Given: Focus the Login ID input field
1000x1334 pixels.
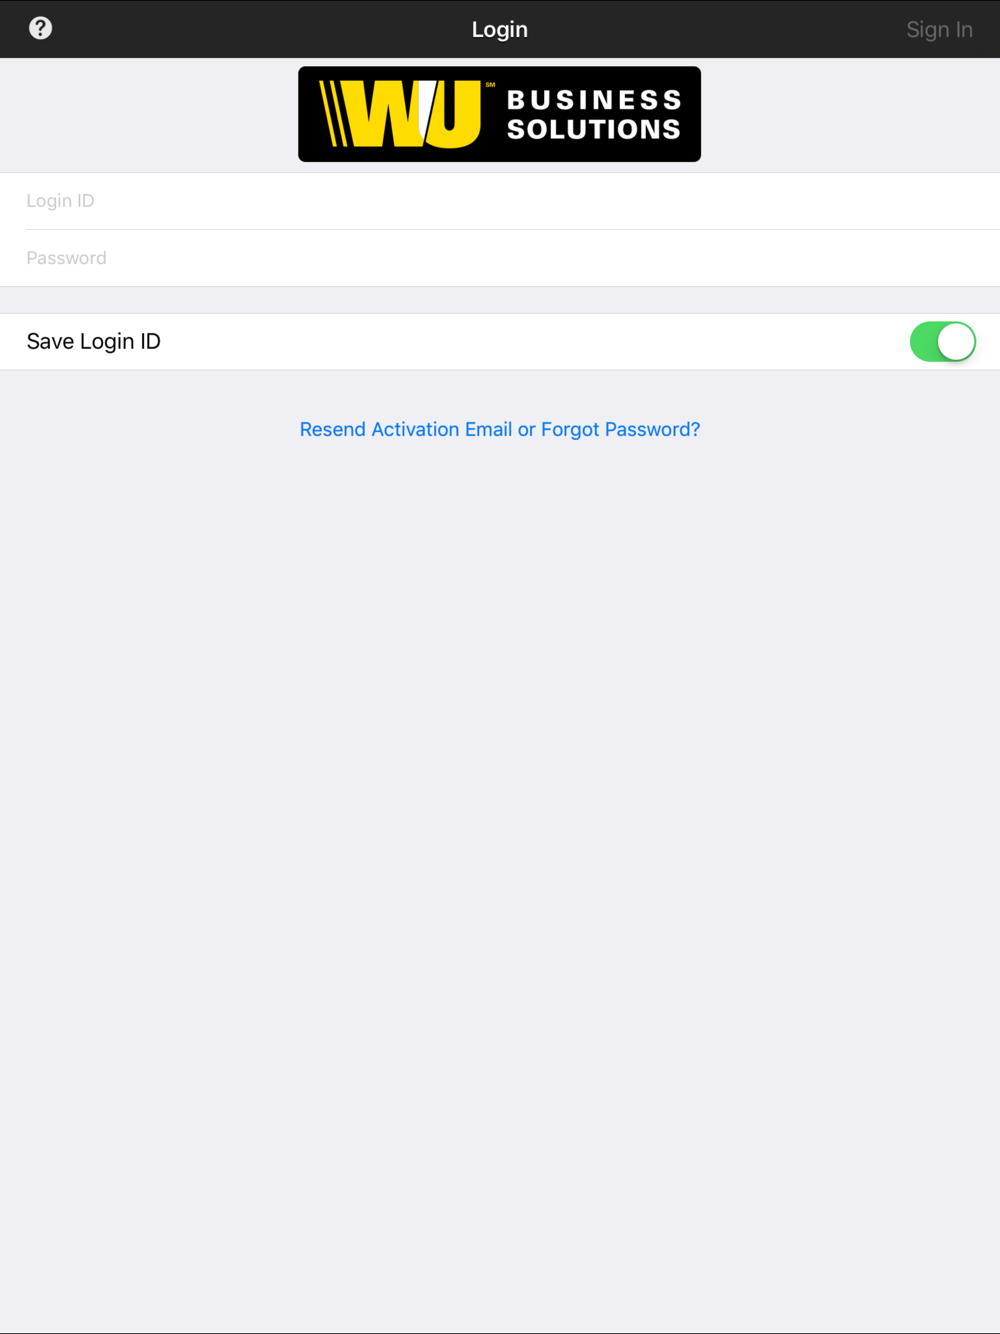Looking at the screenshot, I should tap(500, 201).
